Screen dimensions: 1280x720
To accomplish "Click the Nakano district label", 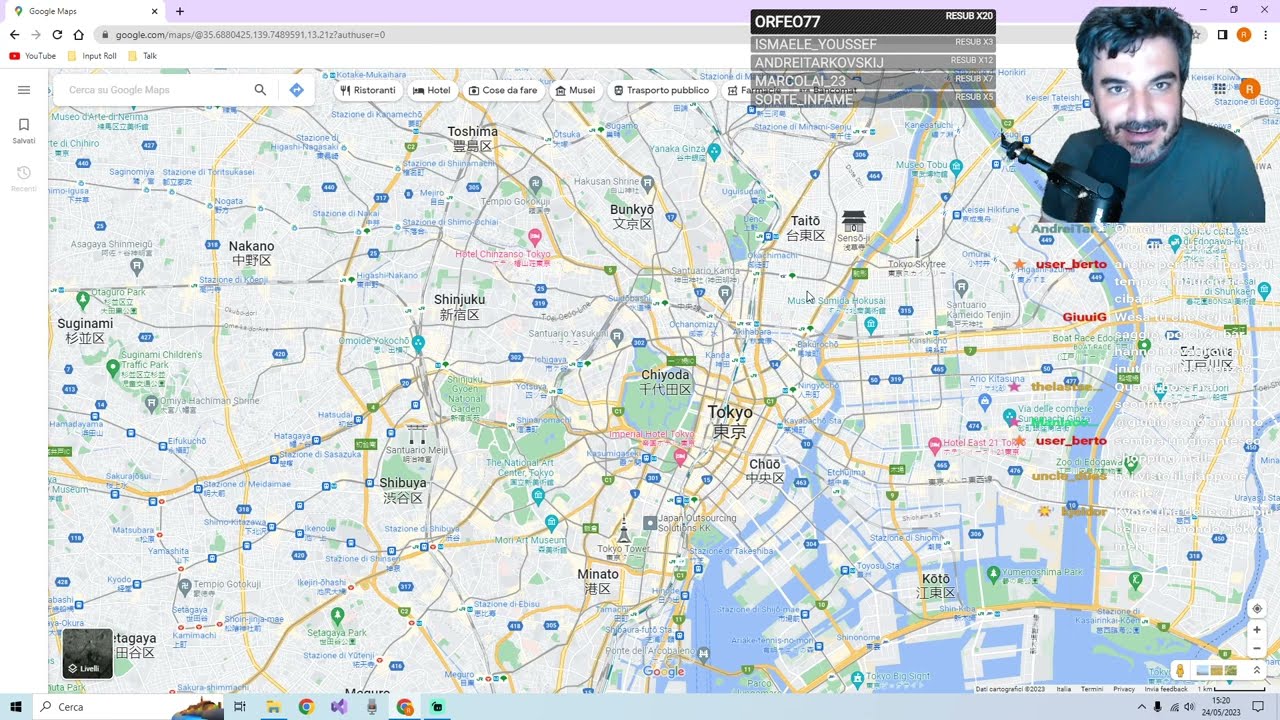I will point(251,253).
